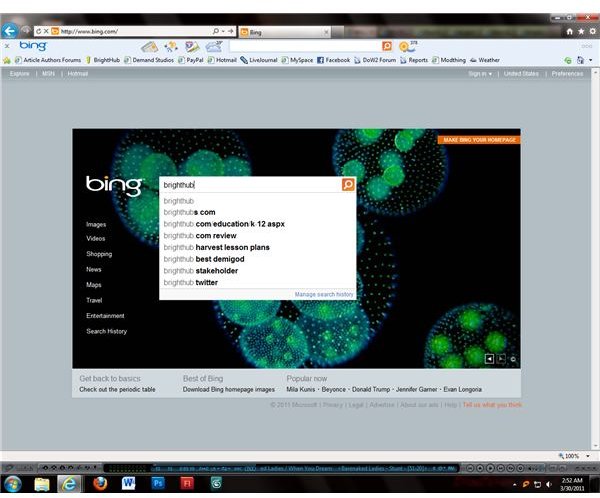Click the Bing toolbar orange search button
Screen dimensions: 600x498
pos(387,46)
